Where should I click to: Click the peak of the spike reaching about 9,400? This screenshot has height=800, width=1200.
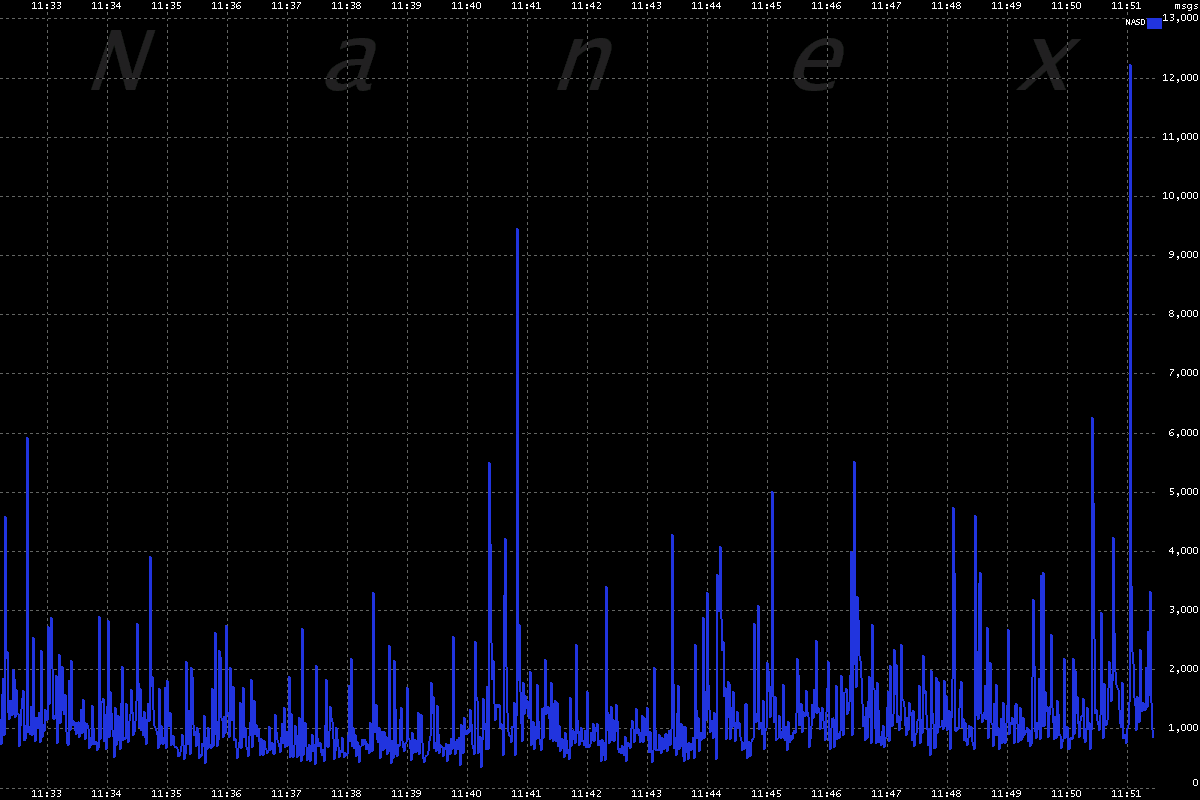517,230
